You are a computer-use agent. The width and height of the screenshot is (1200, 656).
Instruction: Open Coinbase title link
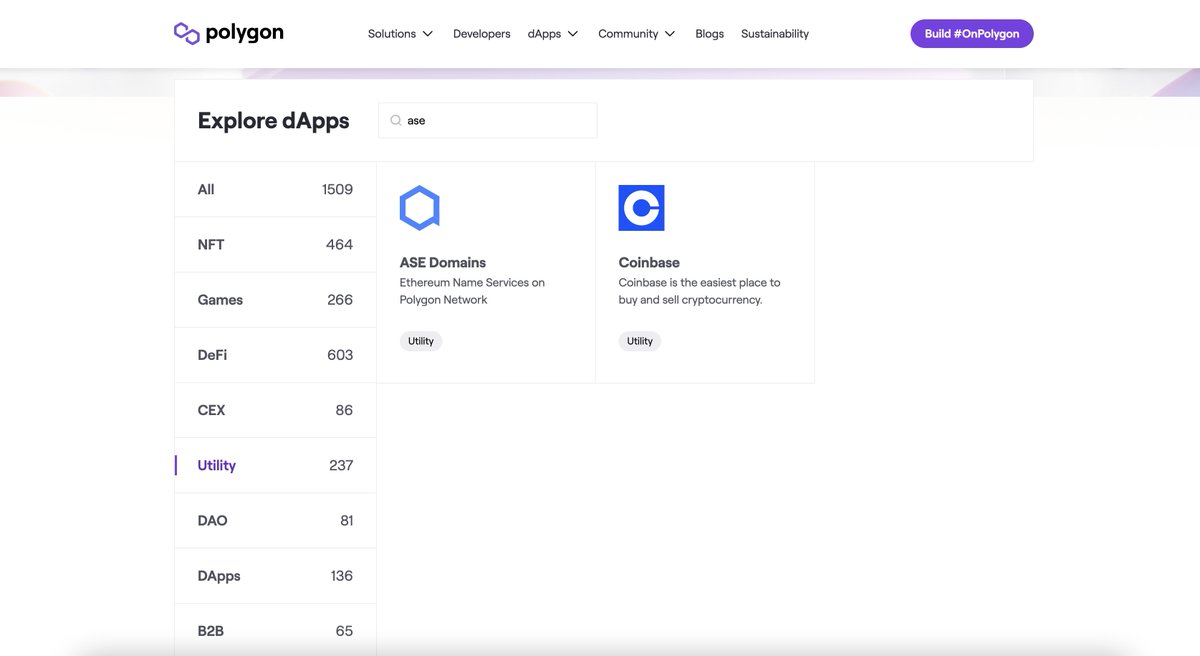[x=649, y=263]
